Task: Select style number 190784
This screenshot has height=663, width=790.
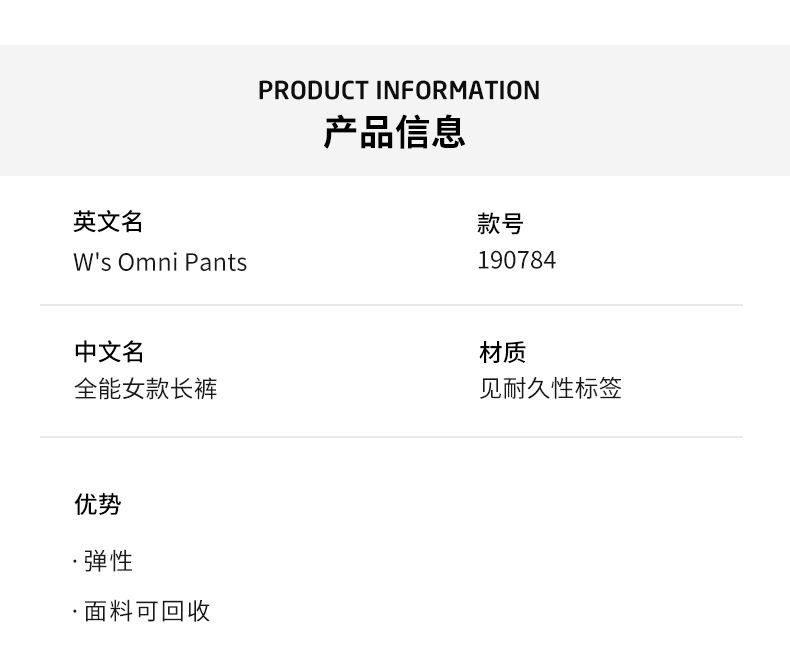Action: (516, 261)
